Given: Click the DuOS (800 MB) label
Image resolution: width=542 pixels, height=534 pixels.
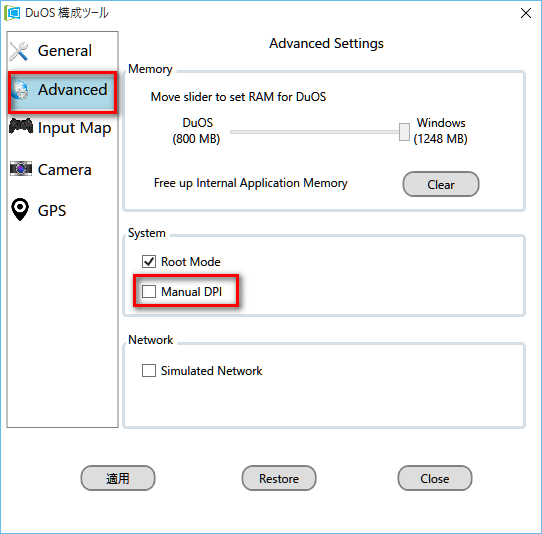Looking at the screenshot, I should click(x=197, y=131).
